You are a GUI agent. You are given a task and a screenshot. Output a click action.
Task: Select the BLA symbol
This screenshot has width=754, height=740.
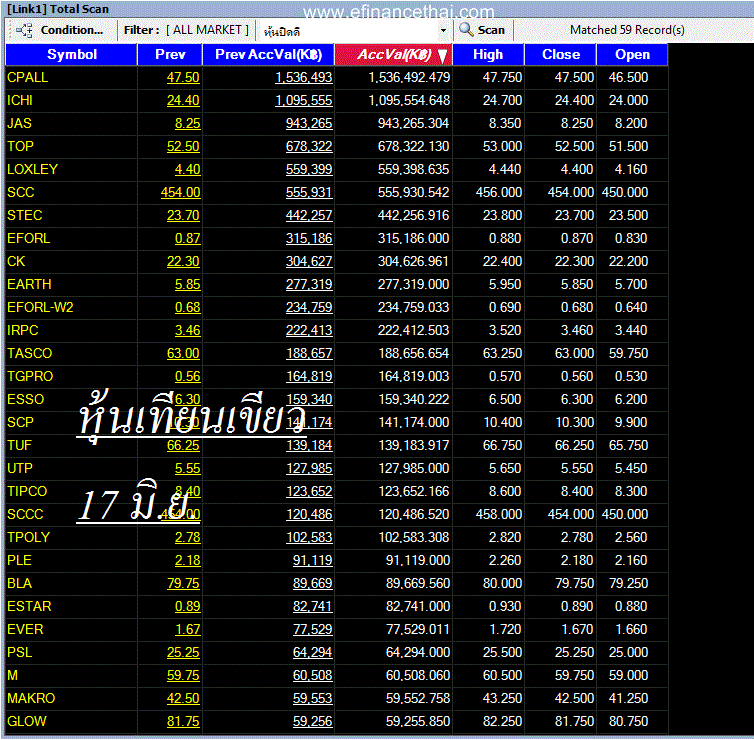[19, 584]
